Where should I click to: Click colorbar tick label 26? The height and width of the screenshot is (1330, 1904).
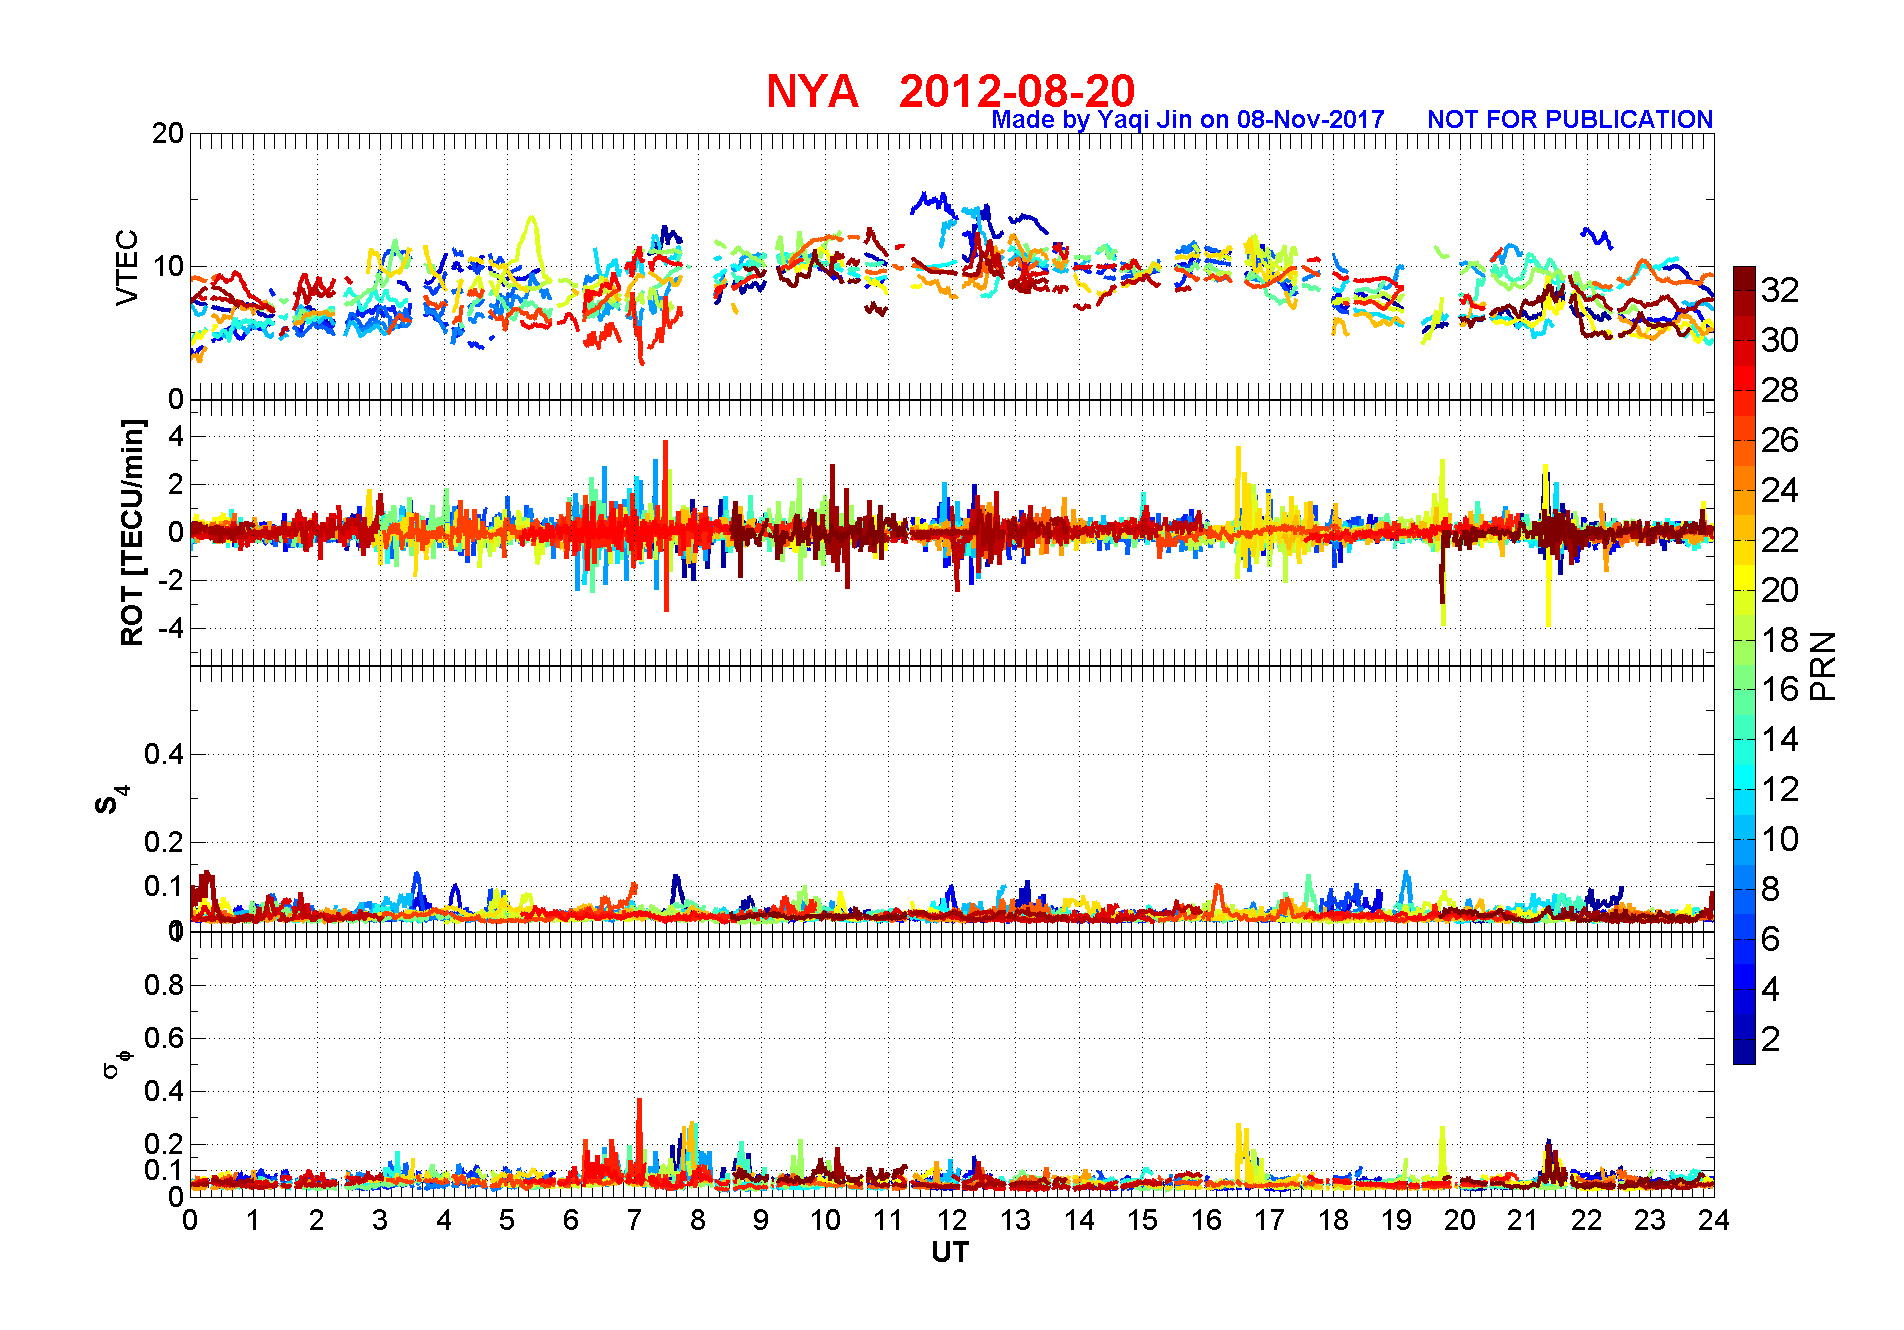click(1780, 440)
